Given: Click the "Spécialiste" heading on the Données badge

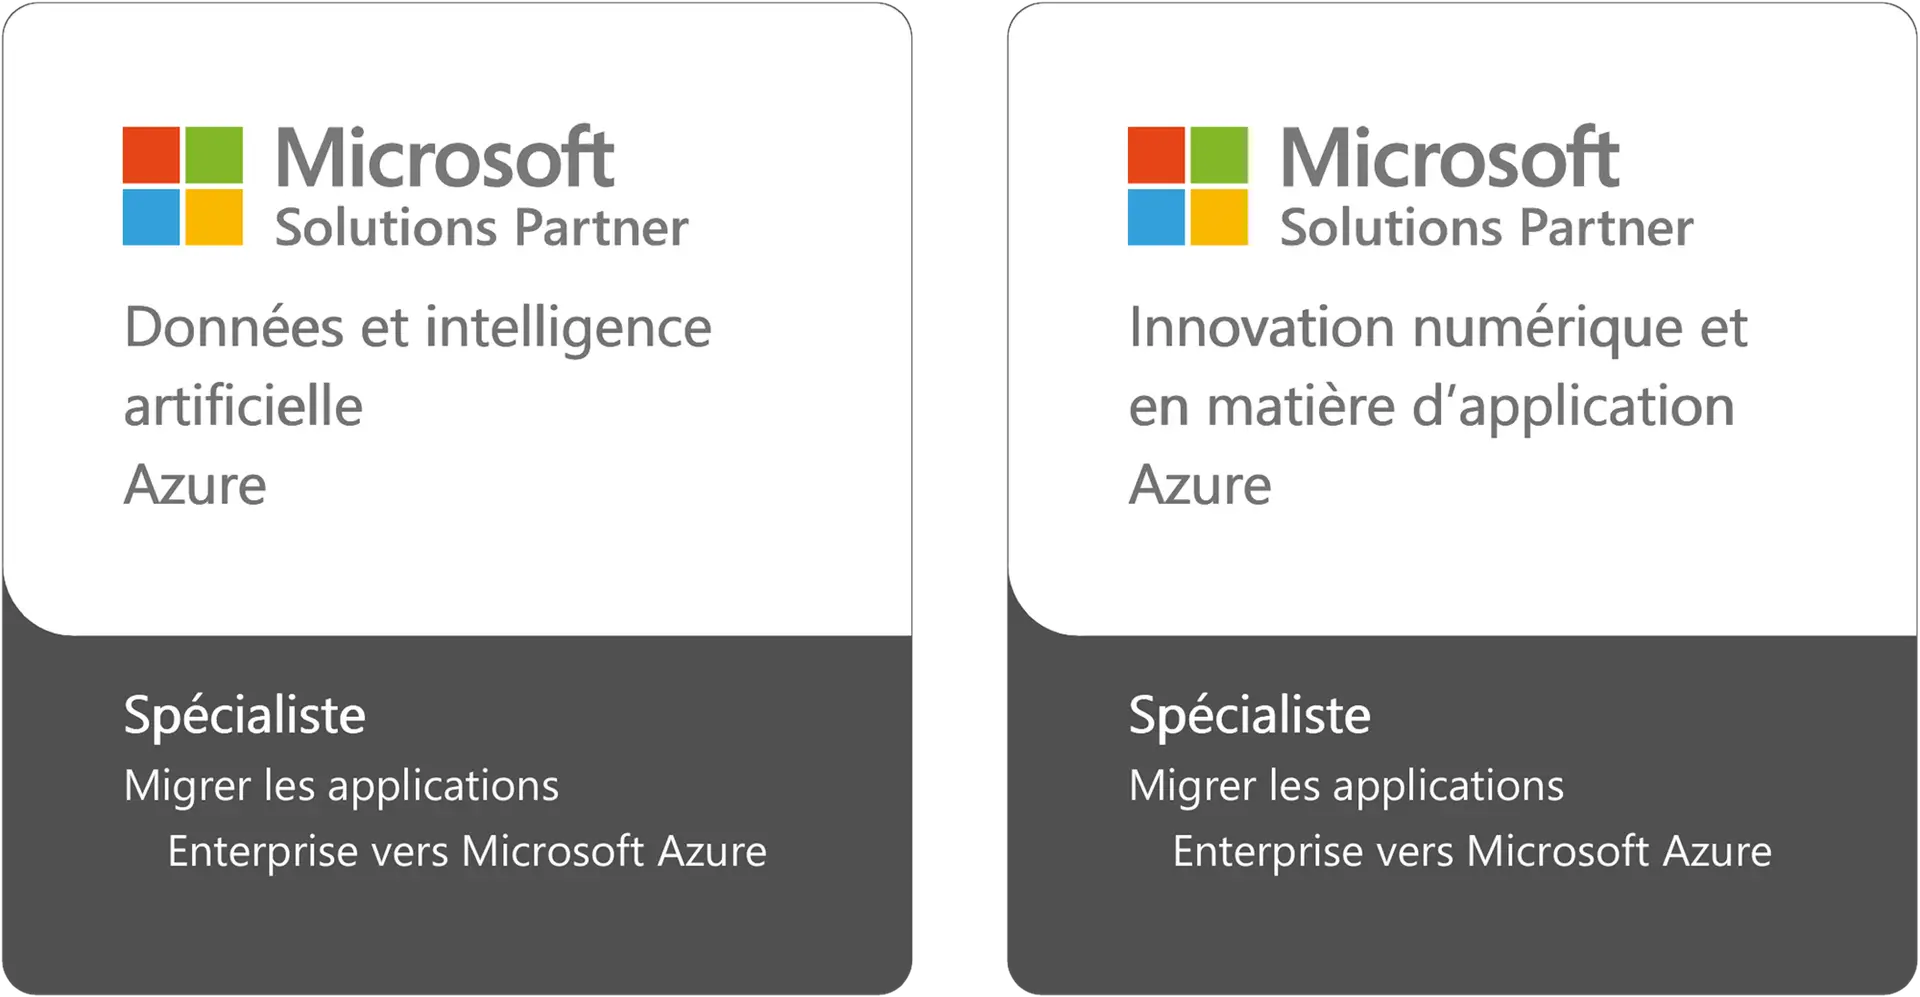Looking at the screenshot, I should pyautogui.click(x=245, y=716).
